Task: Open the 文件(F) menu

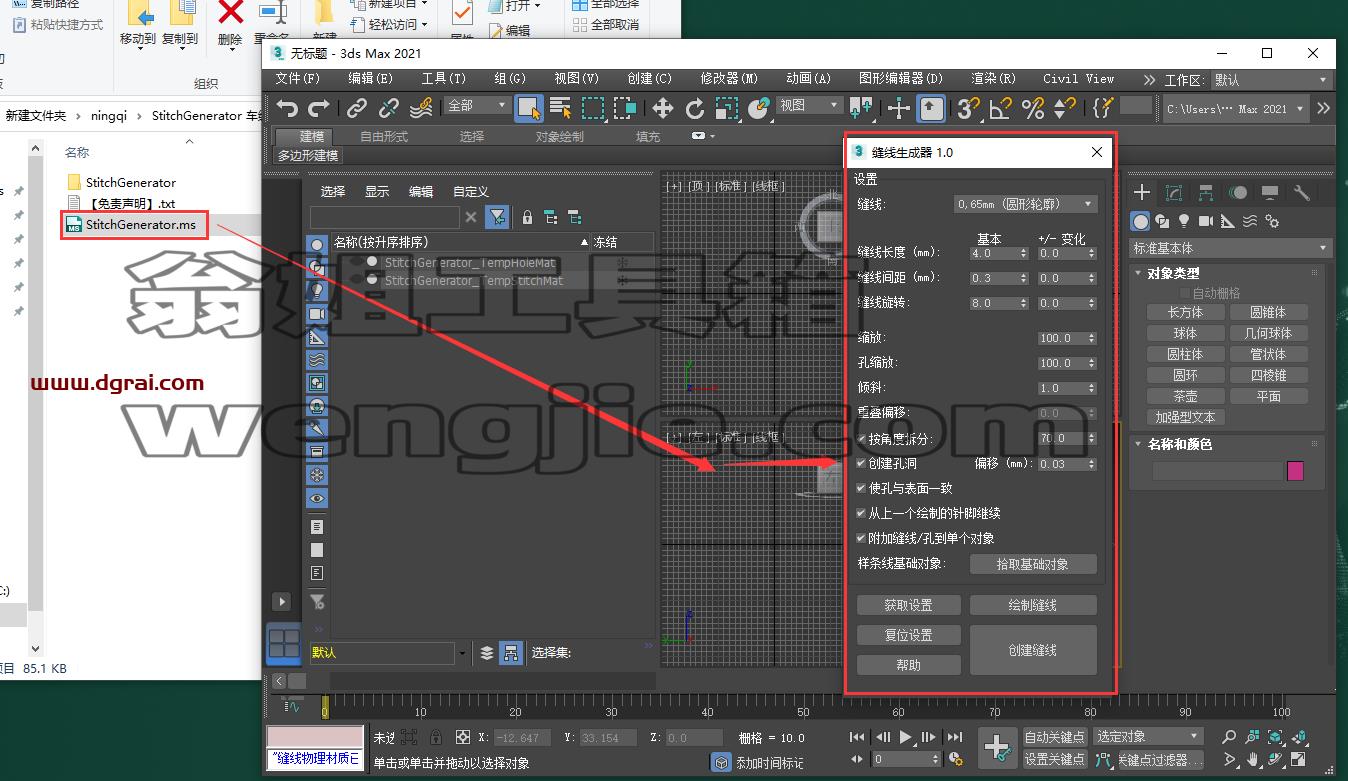Action: coord(298,78)
